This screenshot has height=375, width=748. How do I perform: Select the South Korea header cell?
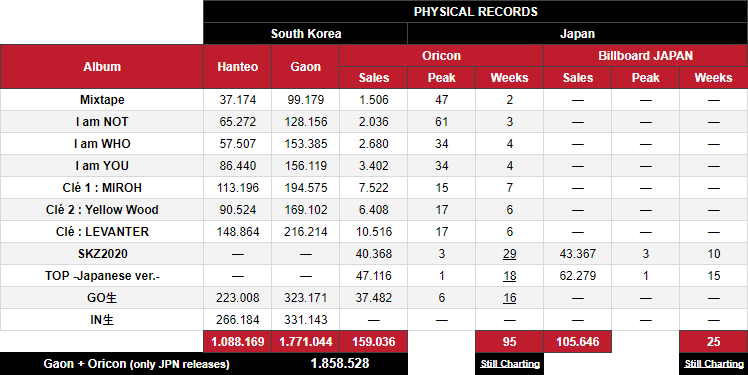[306, 34]
